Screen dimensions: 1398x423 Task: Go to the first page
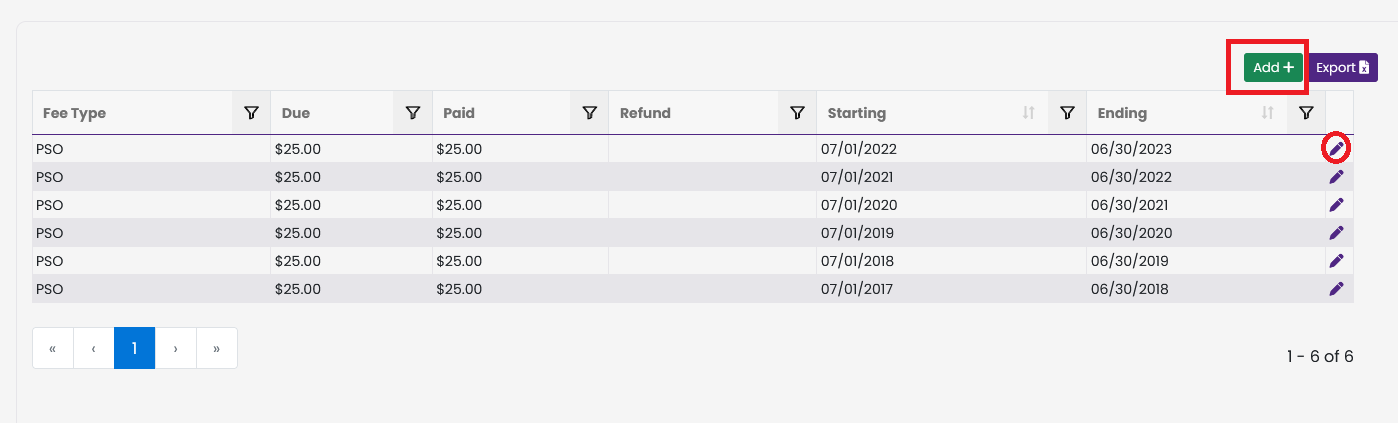[x=53, y=348]
